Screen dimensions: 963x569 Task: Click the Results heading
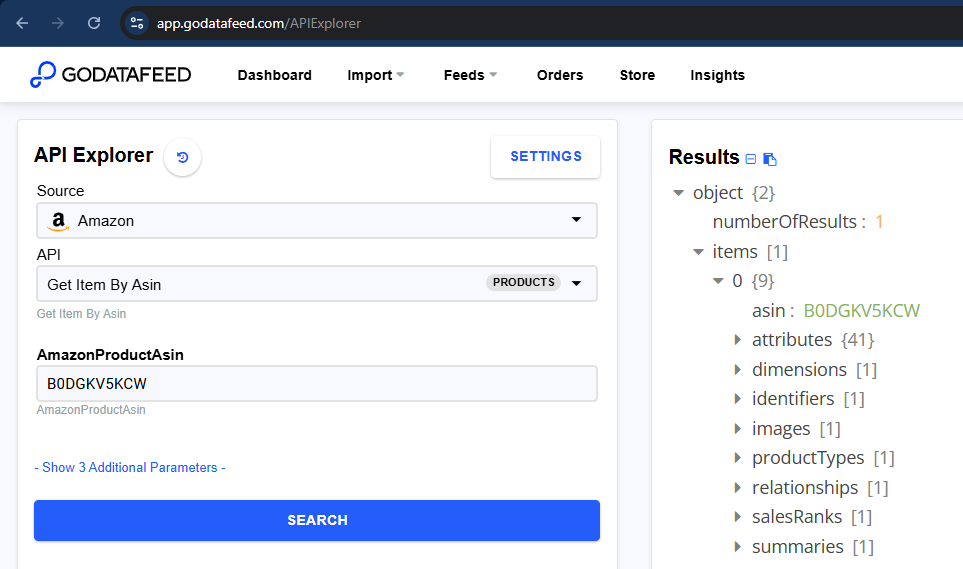click(x=704, y=157)
